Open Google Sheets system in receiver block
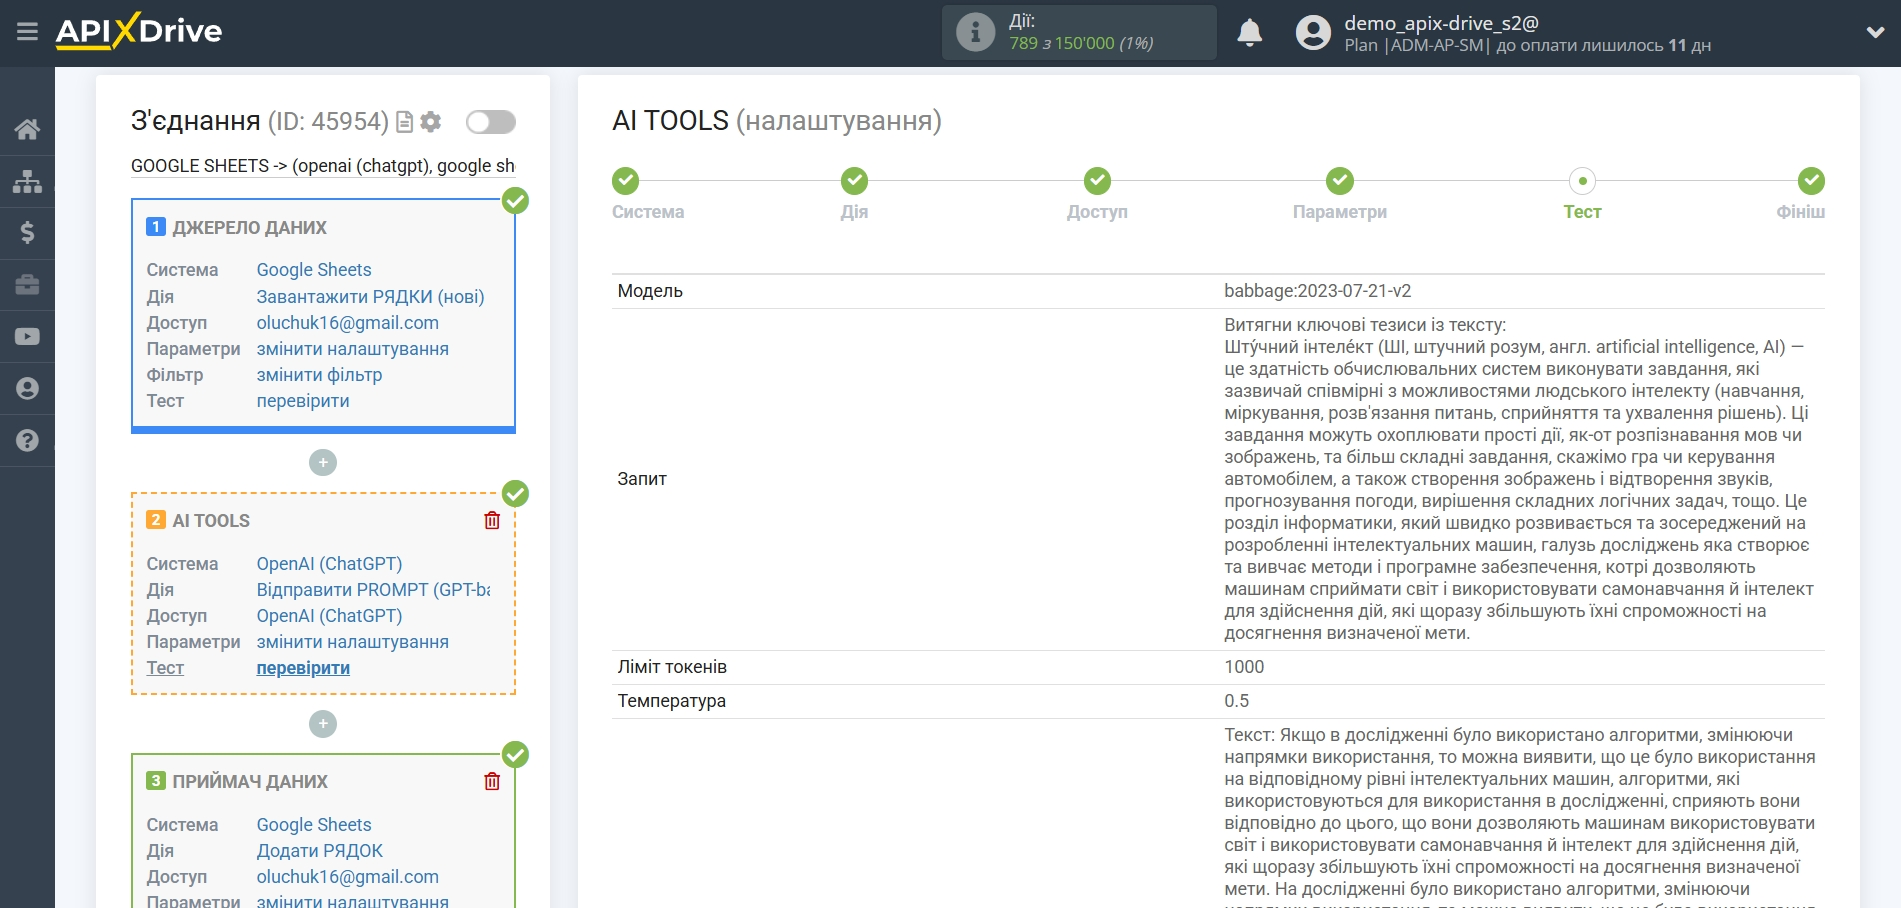This screenshot has height=908, width=1901. click(x=314, y=825)
